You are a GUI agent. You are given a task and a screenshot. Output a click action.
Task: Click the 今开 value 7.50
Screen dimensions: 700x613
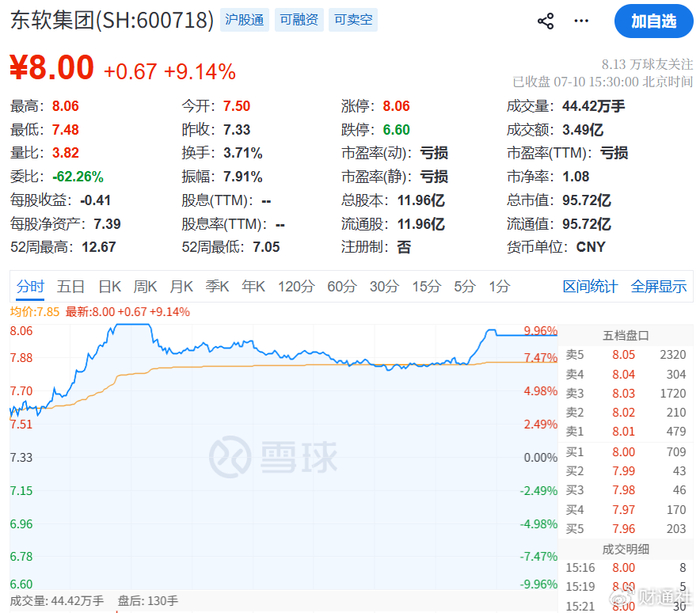(237, 106)
